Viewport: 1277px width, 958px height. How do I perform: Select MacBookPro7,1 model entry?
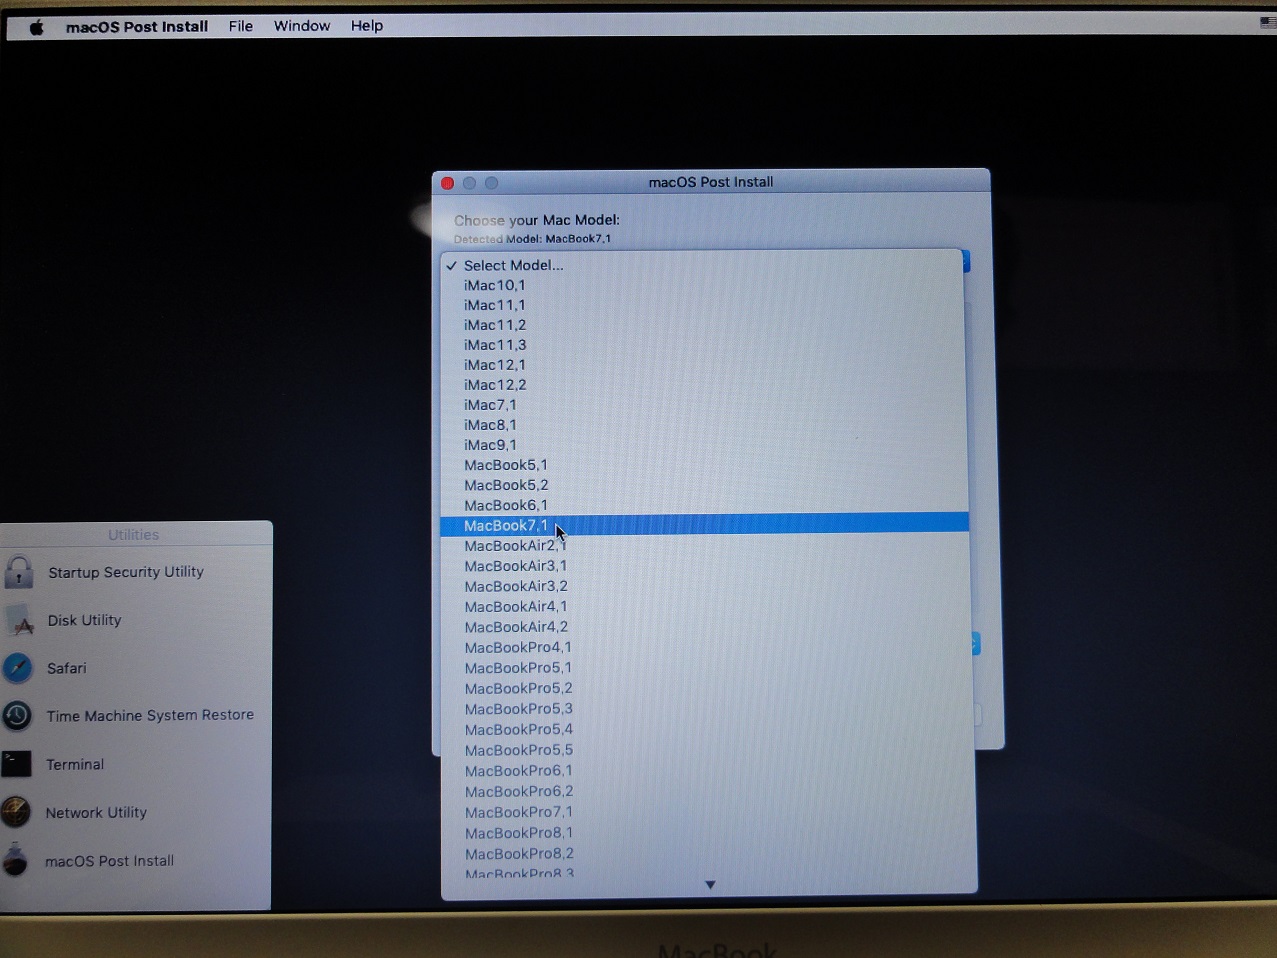(x=708, y=812)
